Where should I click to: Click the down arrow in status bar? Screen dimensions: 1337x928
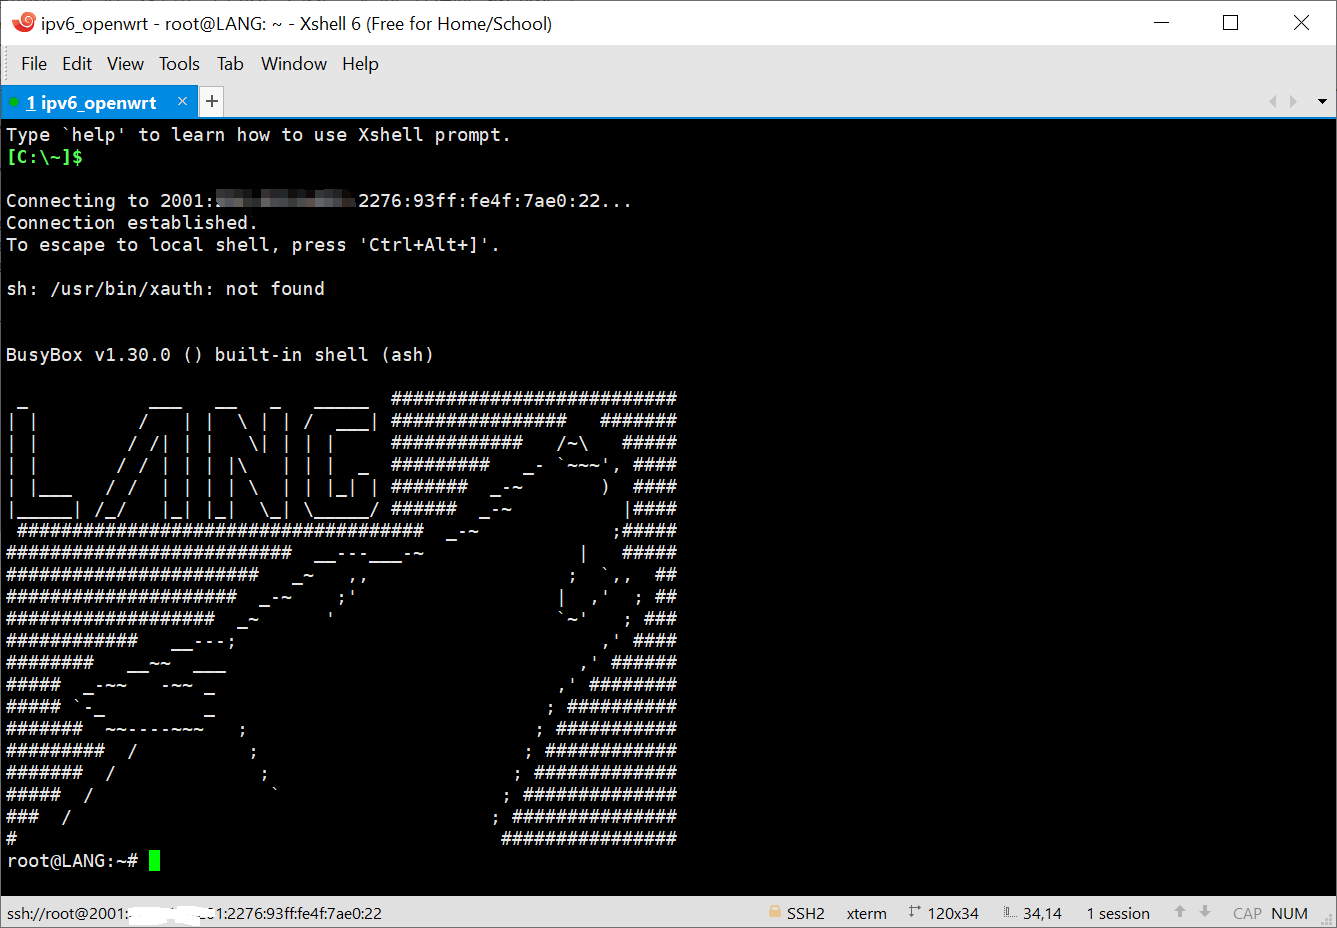point(1205,912)
